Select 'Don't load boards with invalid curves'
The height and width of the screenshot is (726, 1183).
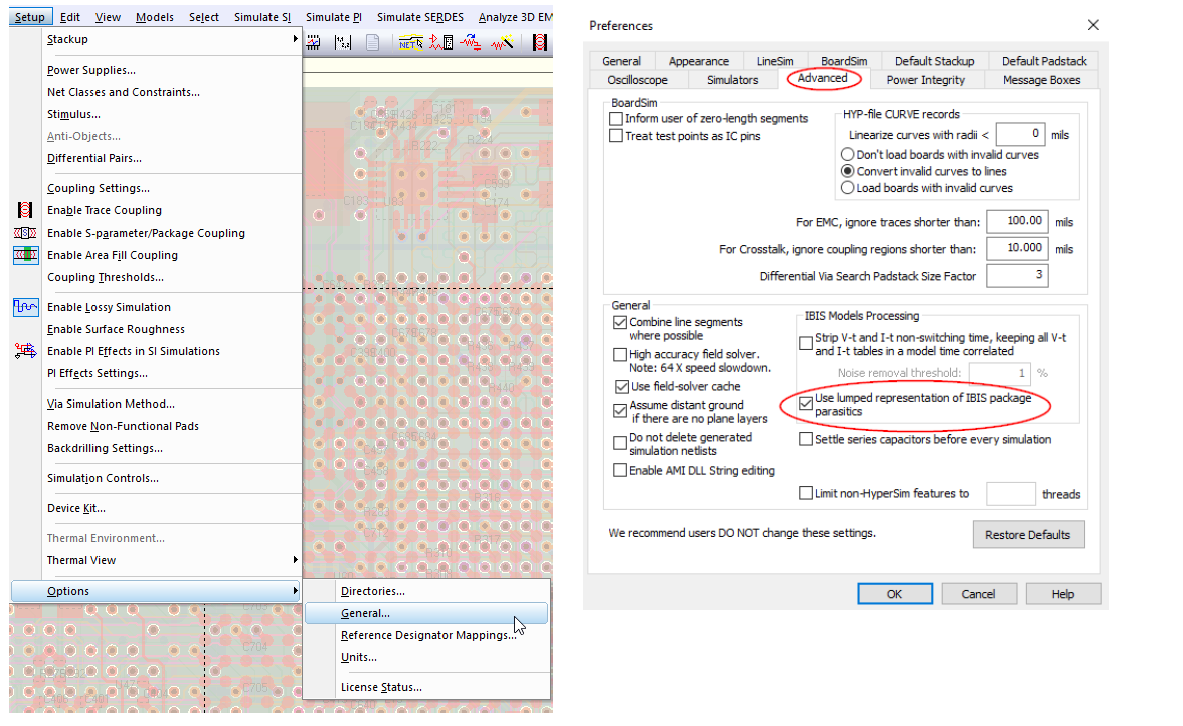click(x=847, y=154)
